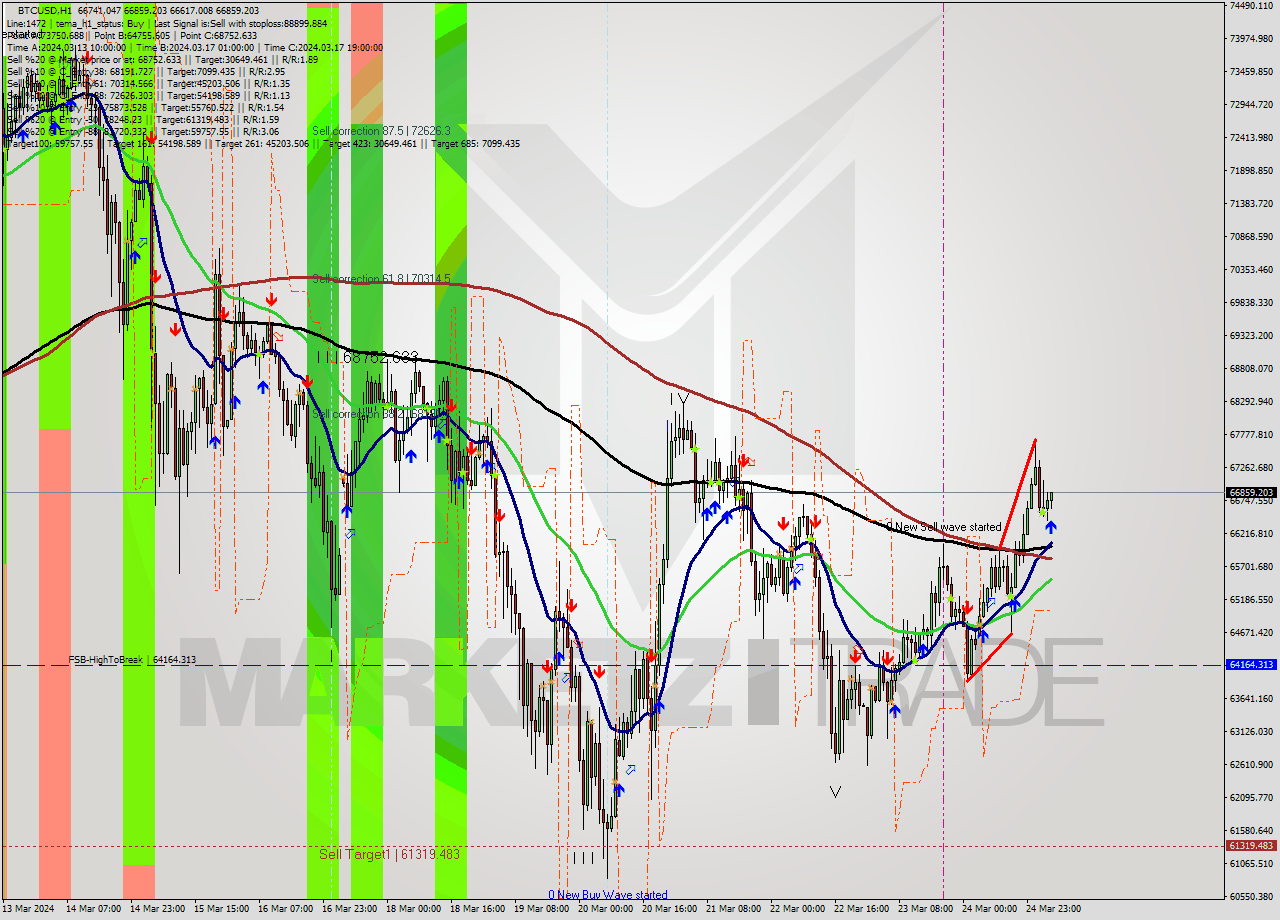Screen dimensions: 1280x920
Task: Click the 73974.90 price axis label
Action: 1251,38
